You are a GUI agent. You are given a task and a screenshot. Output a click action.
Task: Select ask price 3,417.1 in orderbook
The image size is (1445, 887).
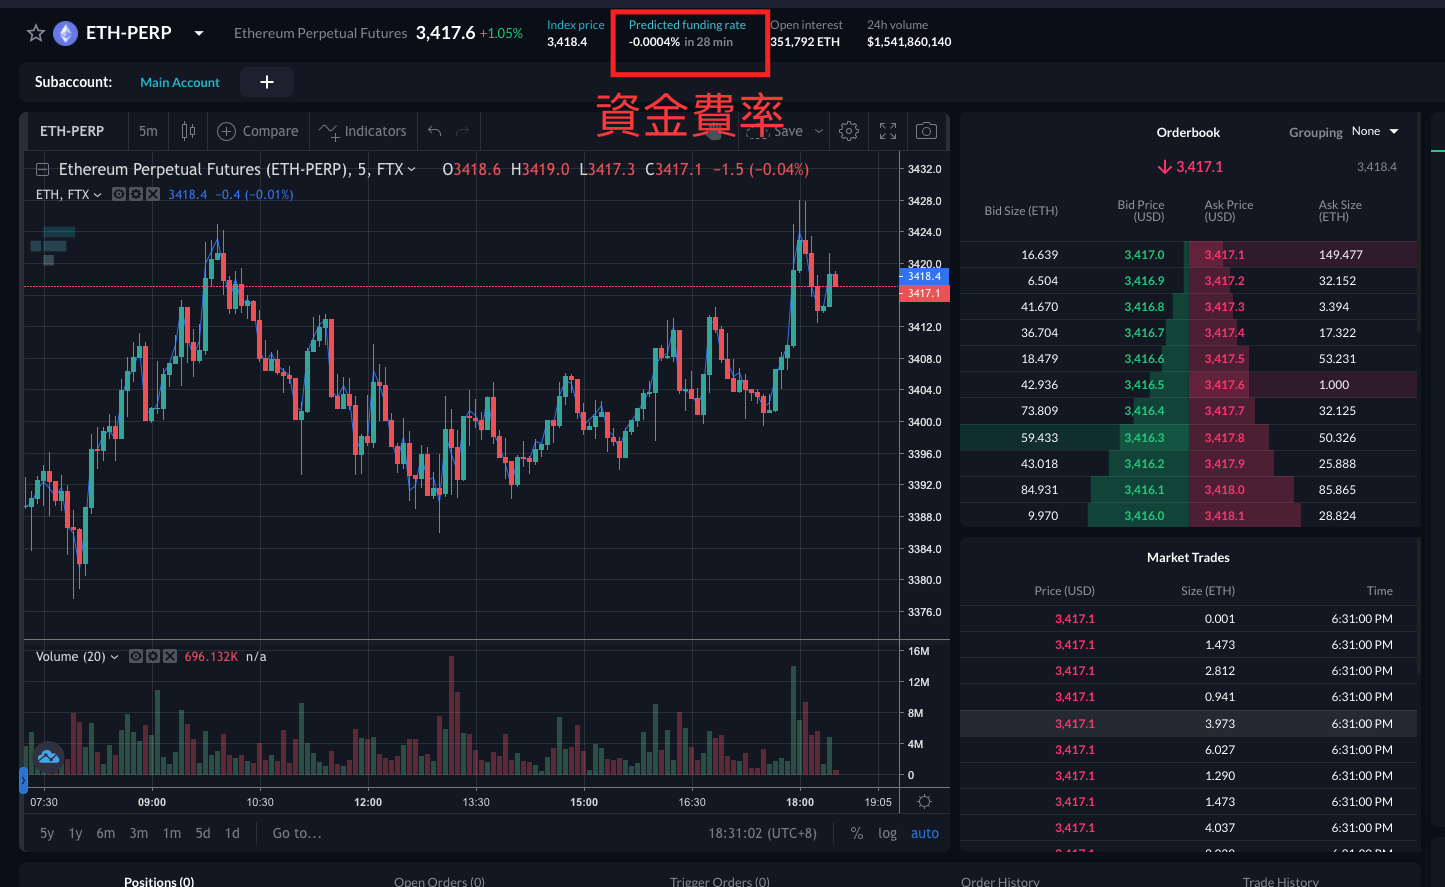click(x=1224, y=255)
